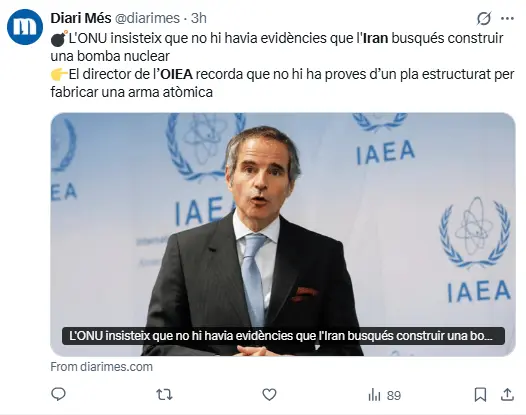Image resolution: width=526 pixels, height=415 pixels.
Task: Follow the 'From diarimes.com' source link
Action: [102, 367]
